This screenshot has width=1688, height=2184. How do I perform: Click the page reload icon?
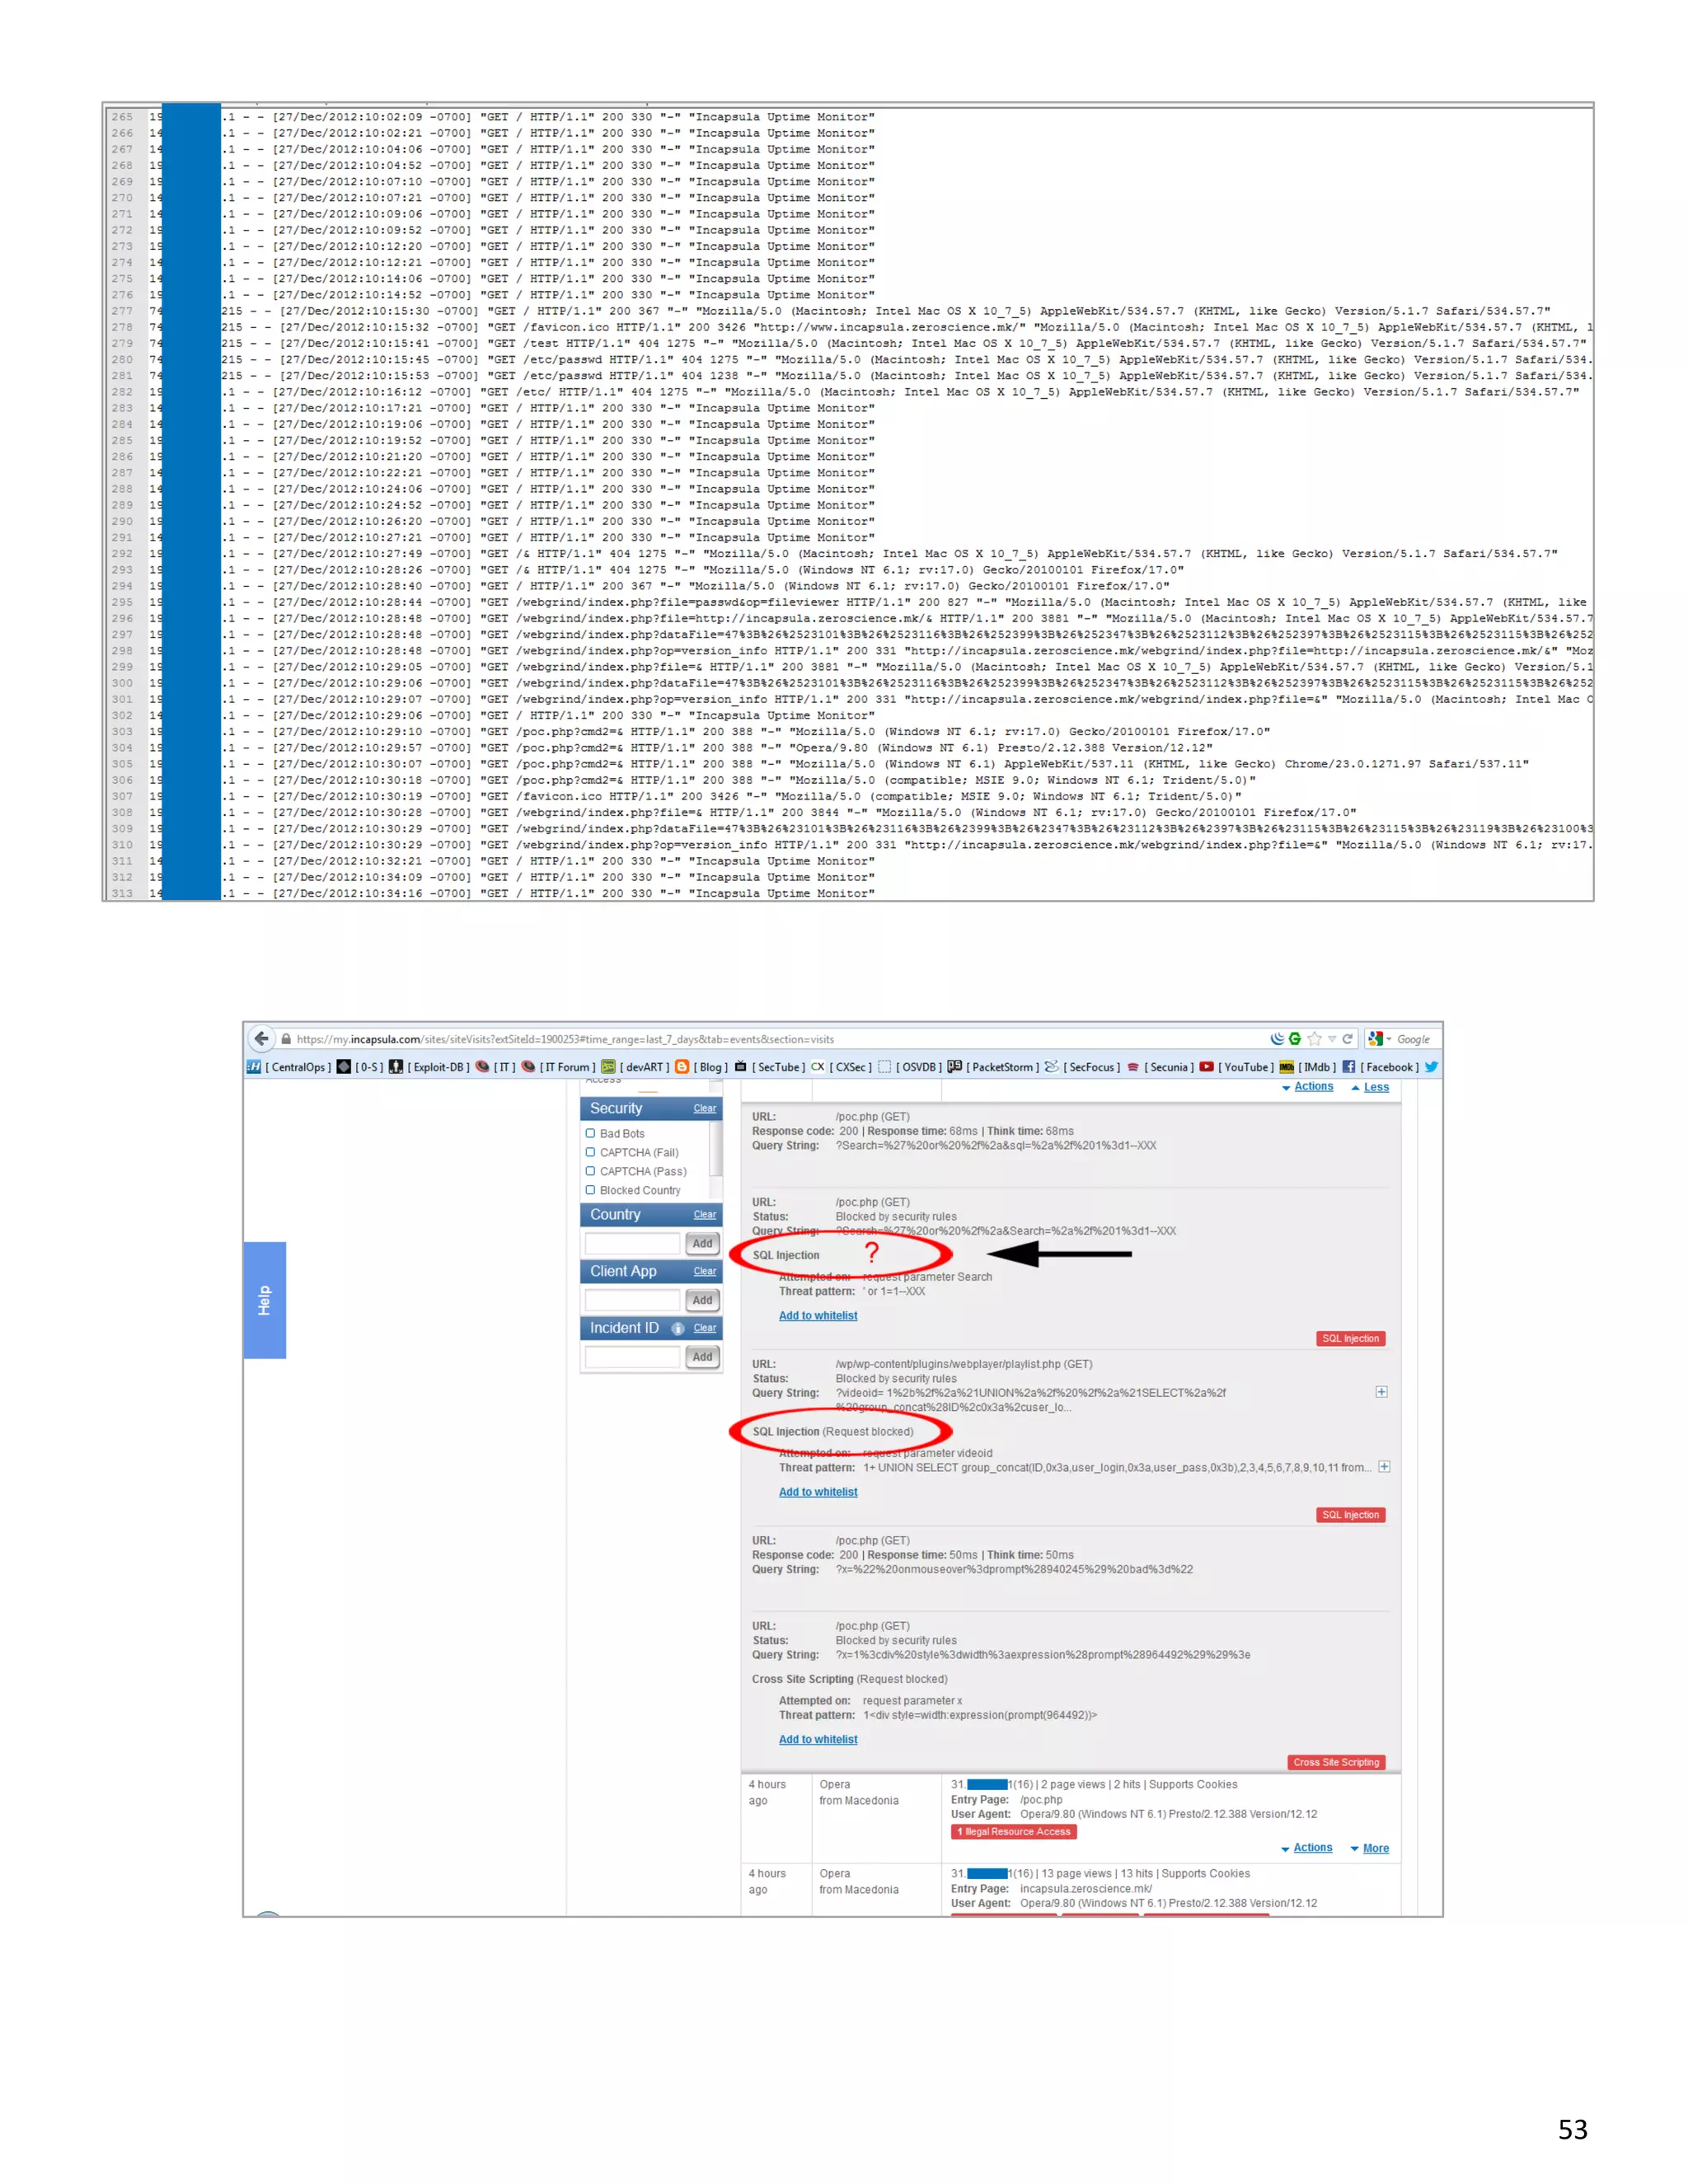pyautogui.click(x=1347, y=1039)
